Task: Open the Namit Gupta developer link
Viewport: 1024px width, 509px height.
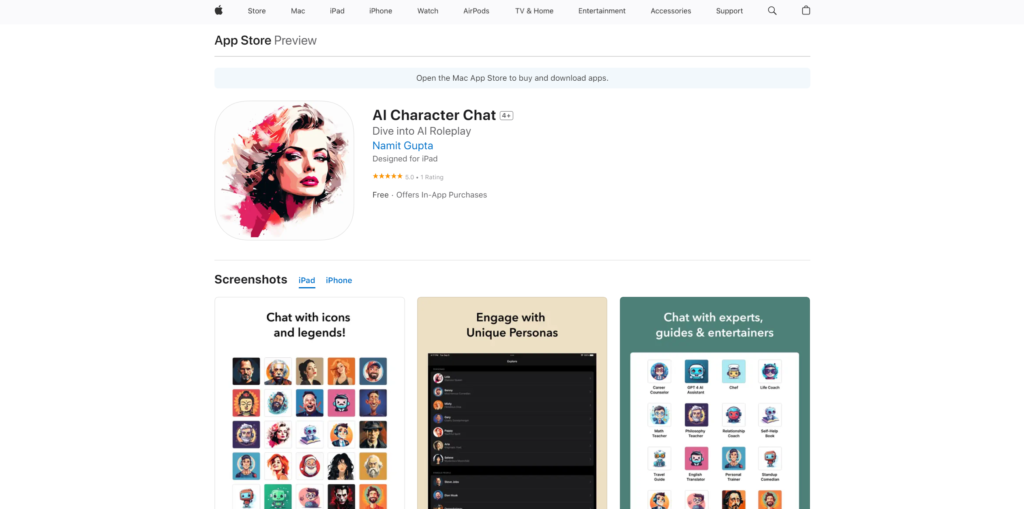Action: (x=402, y=146)
